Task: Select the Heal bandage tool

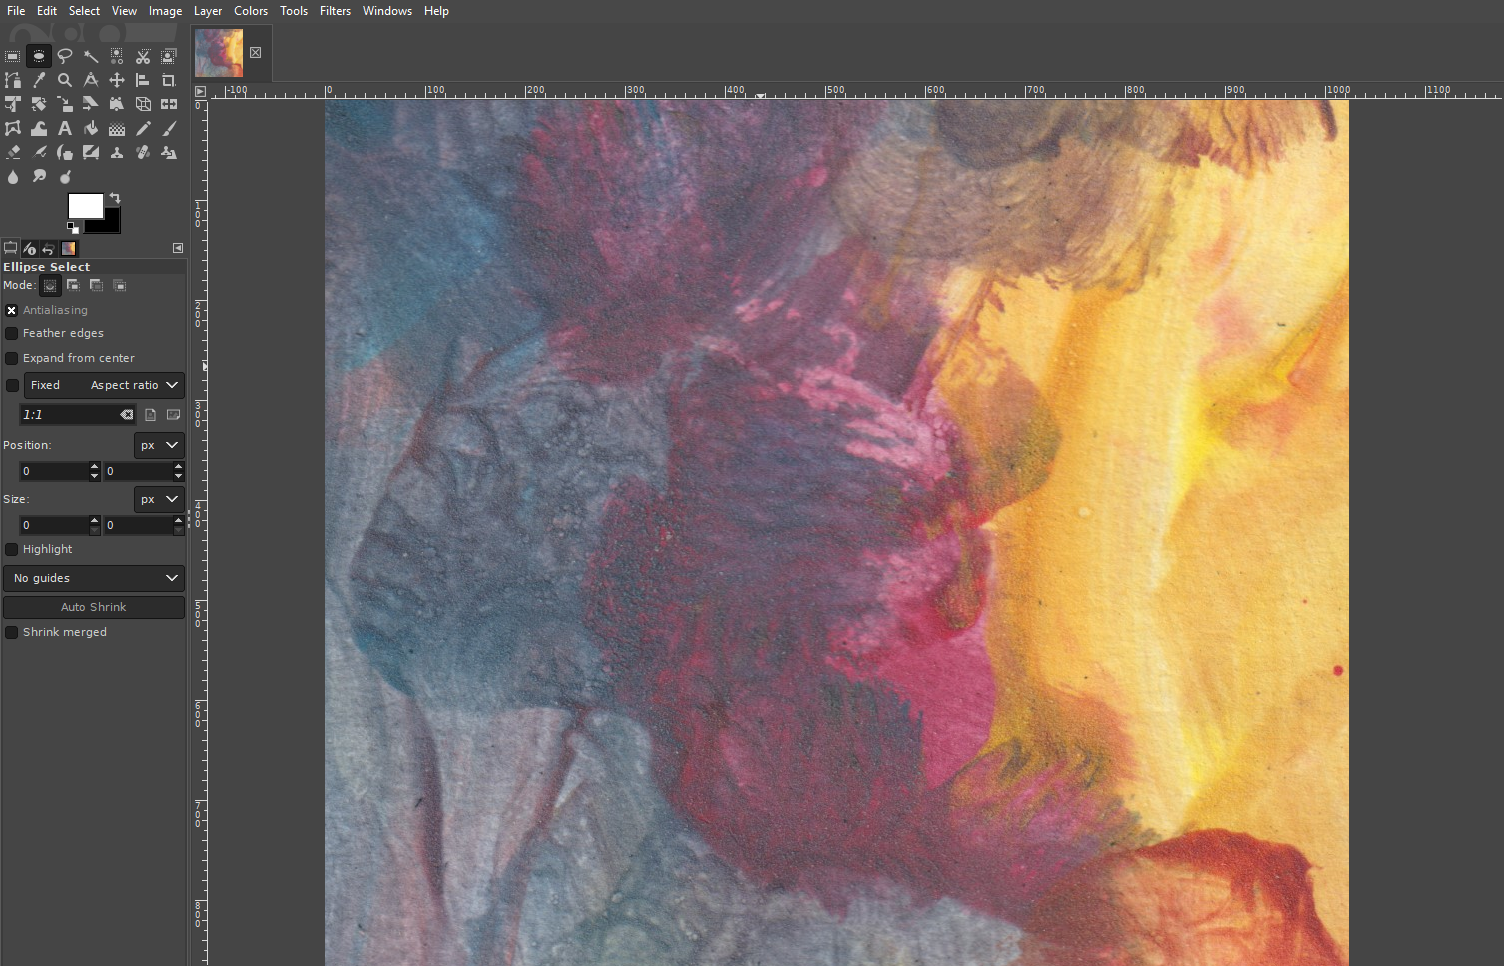Action: pyautogui.click(x=143, y=152)
